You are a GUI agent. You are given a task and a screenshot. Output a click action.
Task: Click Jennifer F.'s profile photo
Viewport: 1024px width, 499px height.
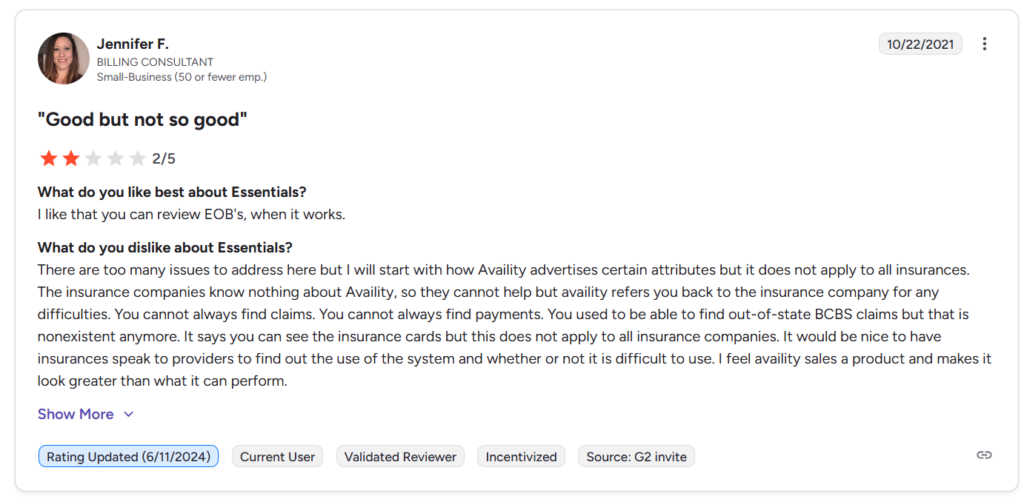pos(63,58)
